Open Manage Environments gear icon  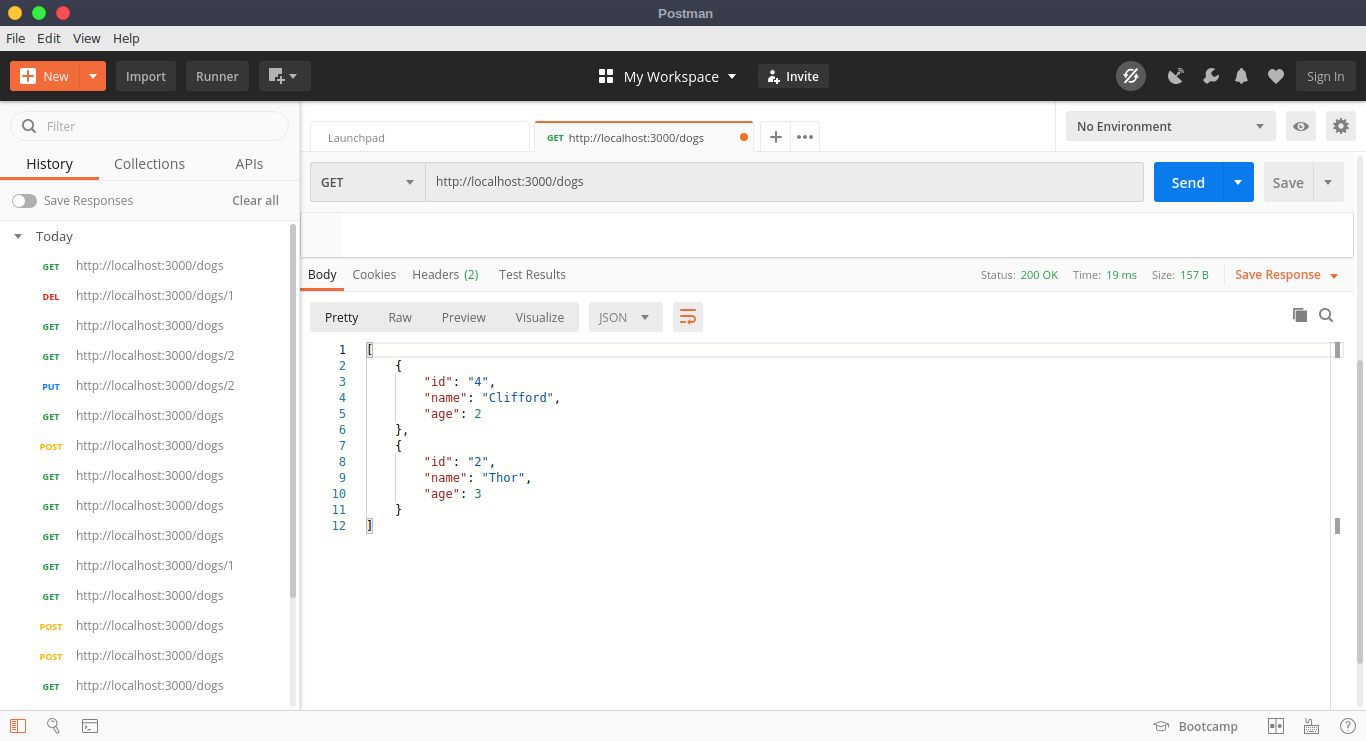1340,126
